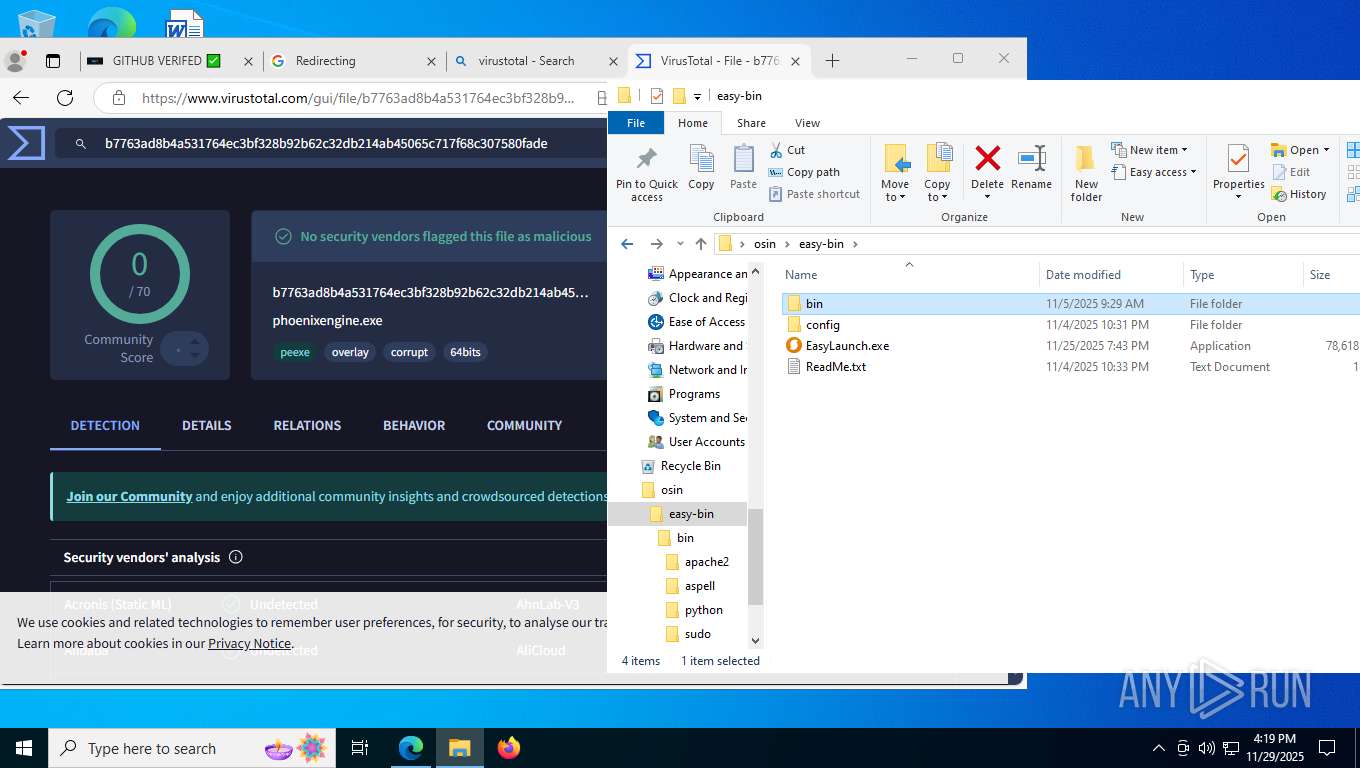Click the VirusTotal search magnifier icon
The image size is (1360, 768).
81,144
